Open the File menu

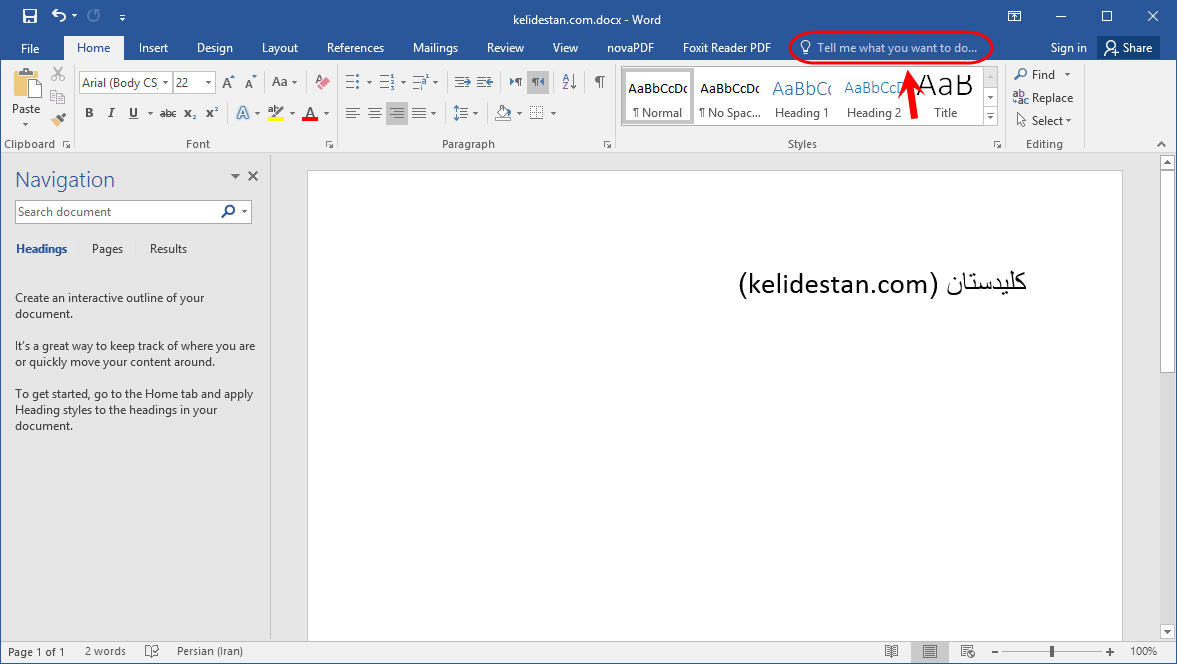pyautogui.click(x=30, y=48)
